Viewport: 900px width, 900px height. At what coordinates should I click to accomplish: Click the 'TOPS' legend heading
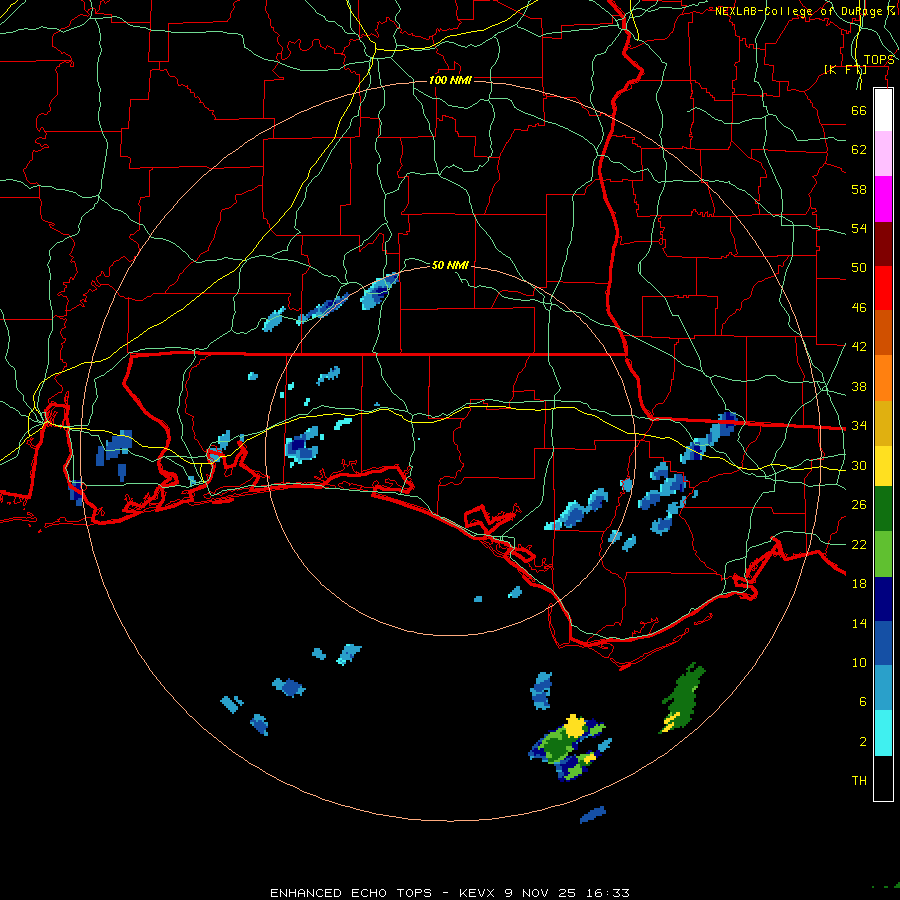pos(879,60)
